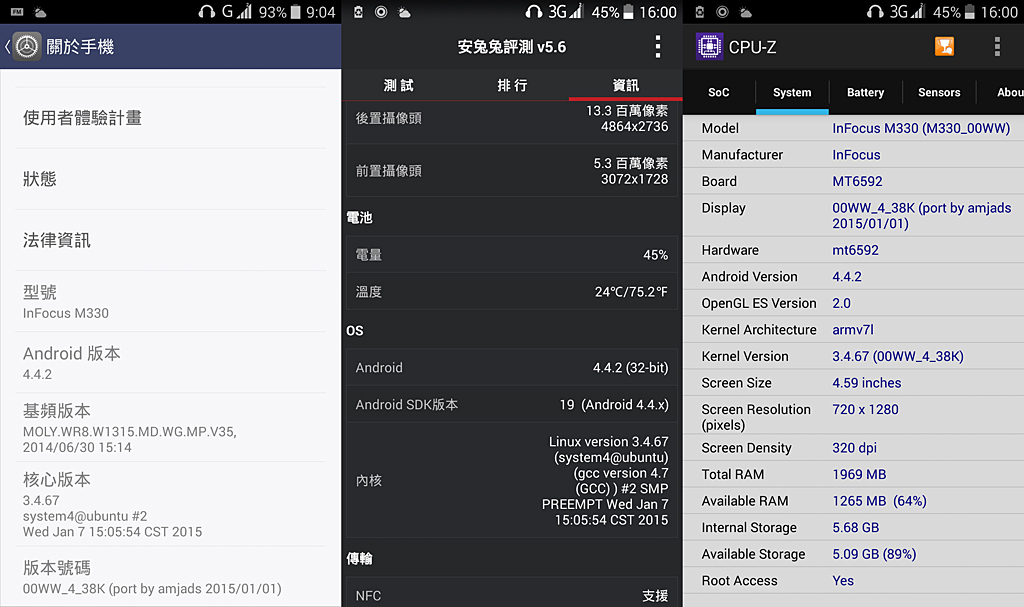Screen dimensions: 1024x607
Task: Tap 電池 section header in AnTuTu
Action: click(x=359, y=218)
